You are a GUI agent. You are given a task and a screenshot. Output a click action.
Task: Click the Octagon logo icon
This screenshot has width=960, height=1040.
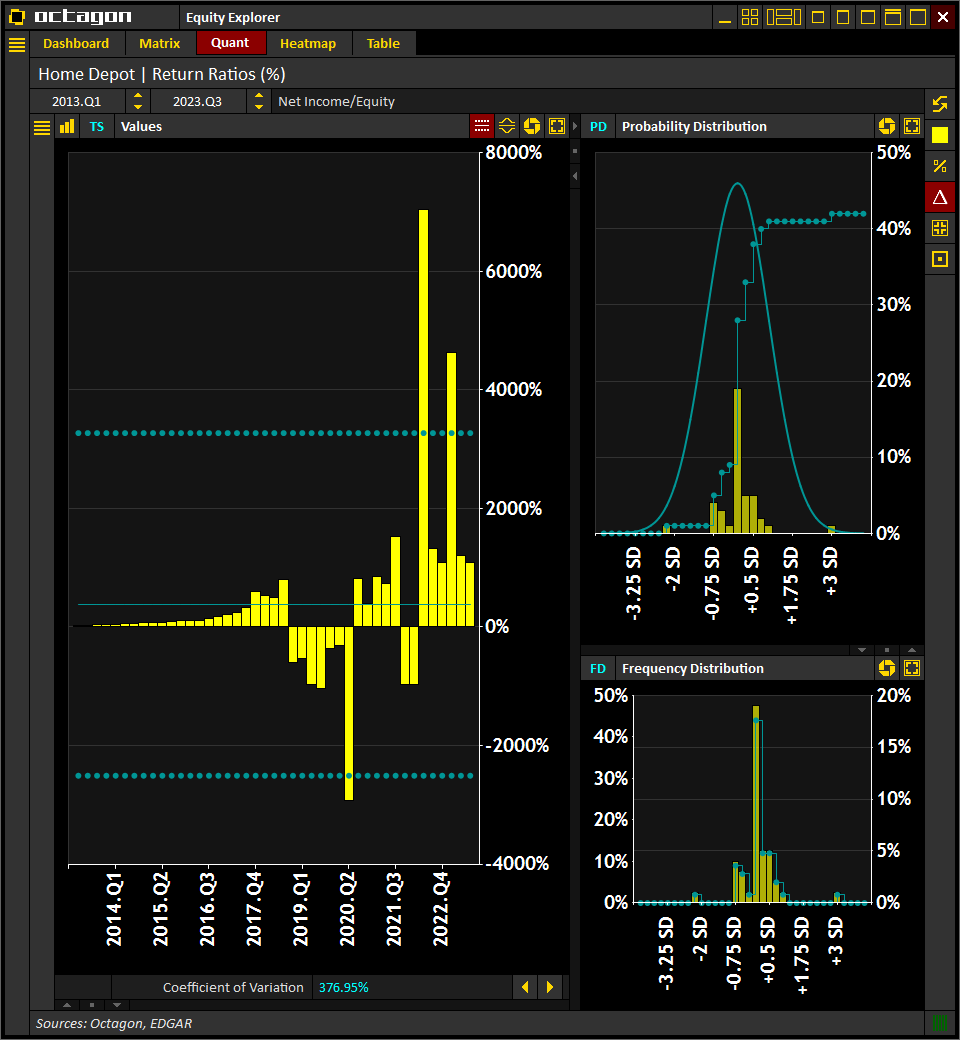(x=17, y=17)
